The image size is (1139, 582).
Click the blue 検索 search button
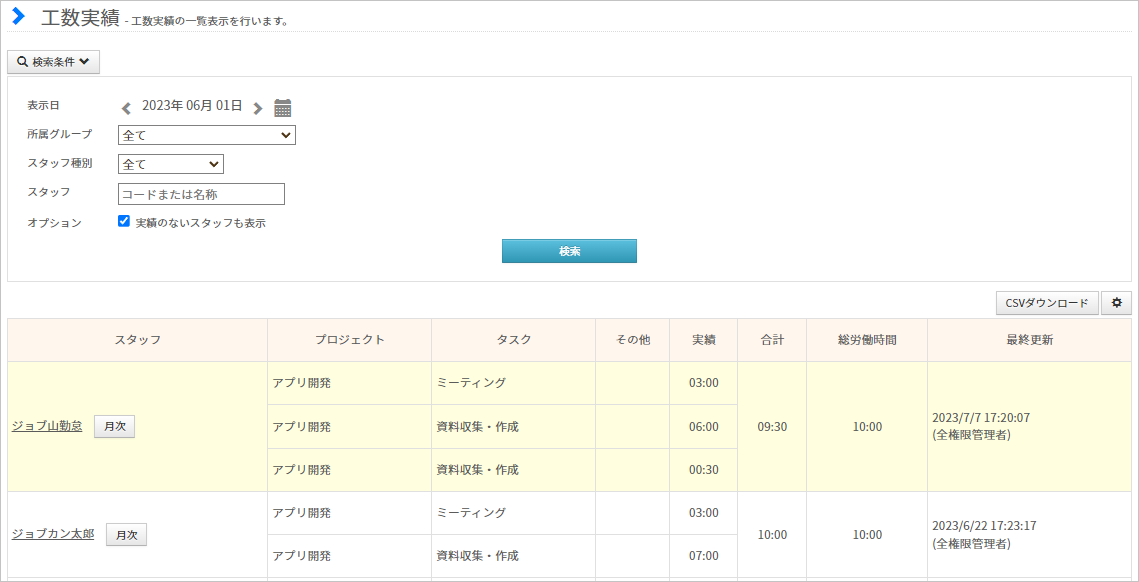570,251
